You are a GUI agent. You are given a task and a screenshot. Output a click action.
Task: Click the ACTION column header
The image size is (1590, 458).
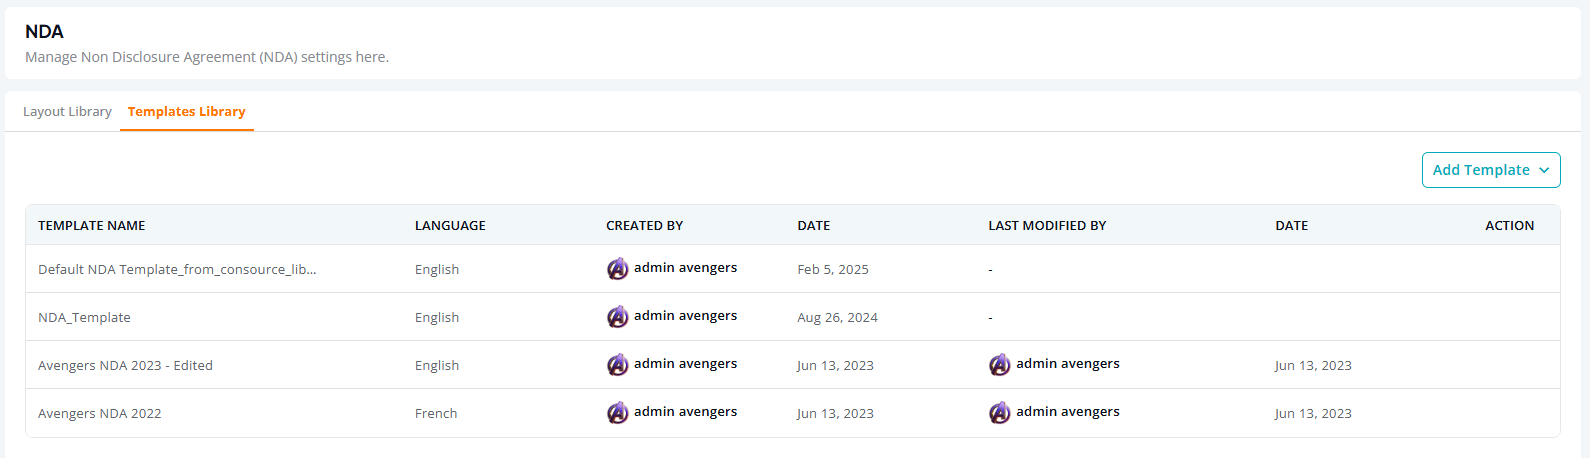pos(1509,226)
